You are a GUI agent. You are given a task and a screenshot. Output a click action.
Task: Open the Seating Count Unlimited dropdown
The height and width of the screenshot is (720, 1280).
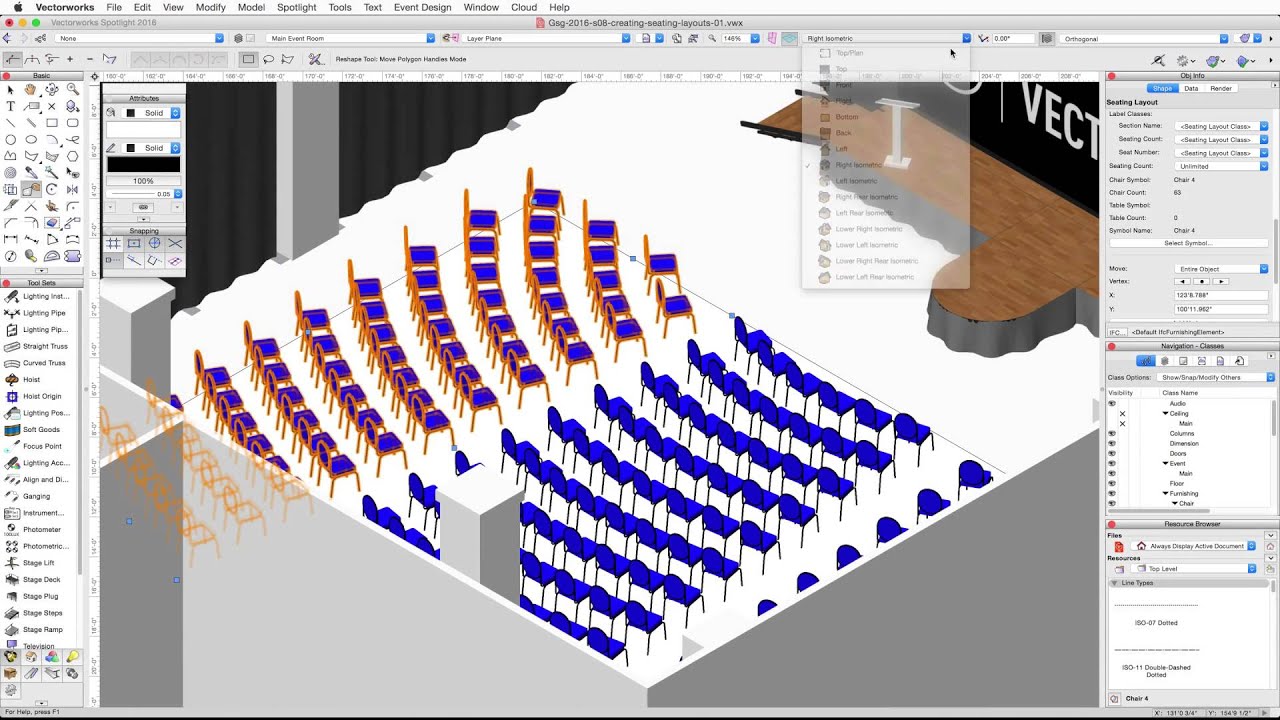pyautogui.click(x=1222, y=166)
